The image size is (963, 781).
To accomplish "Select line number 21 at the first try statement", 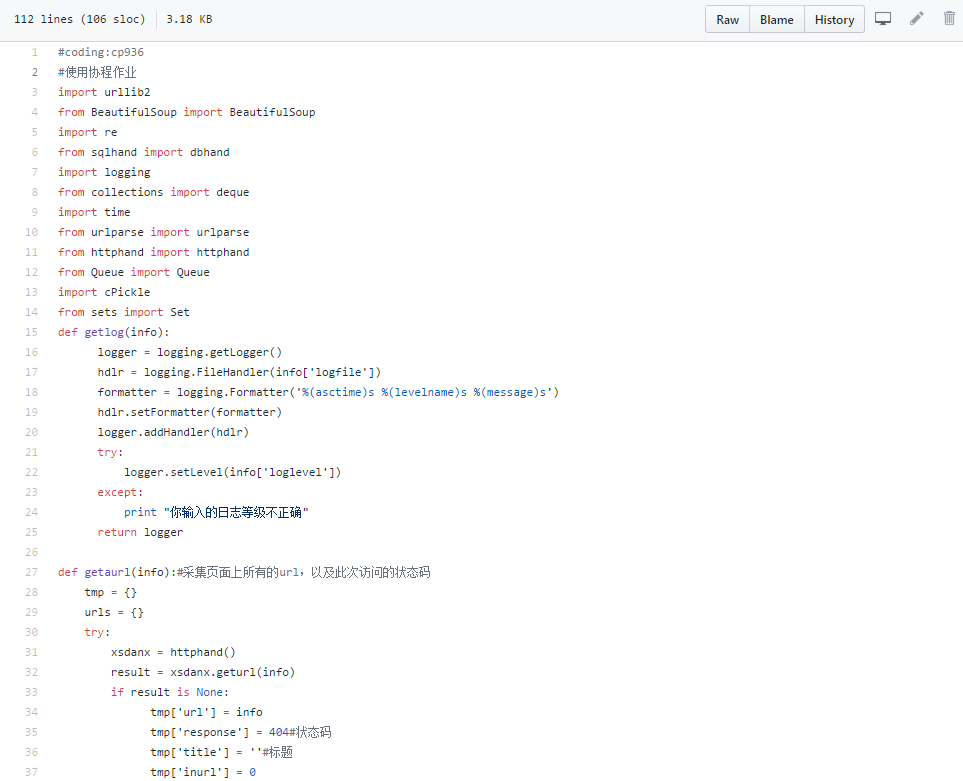I will pyautogui.click(x=32, y=452).
